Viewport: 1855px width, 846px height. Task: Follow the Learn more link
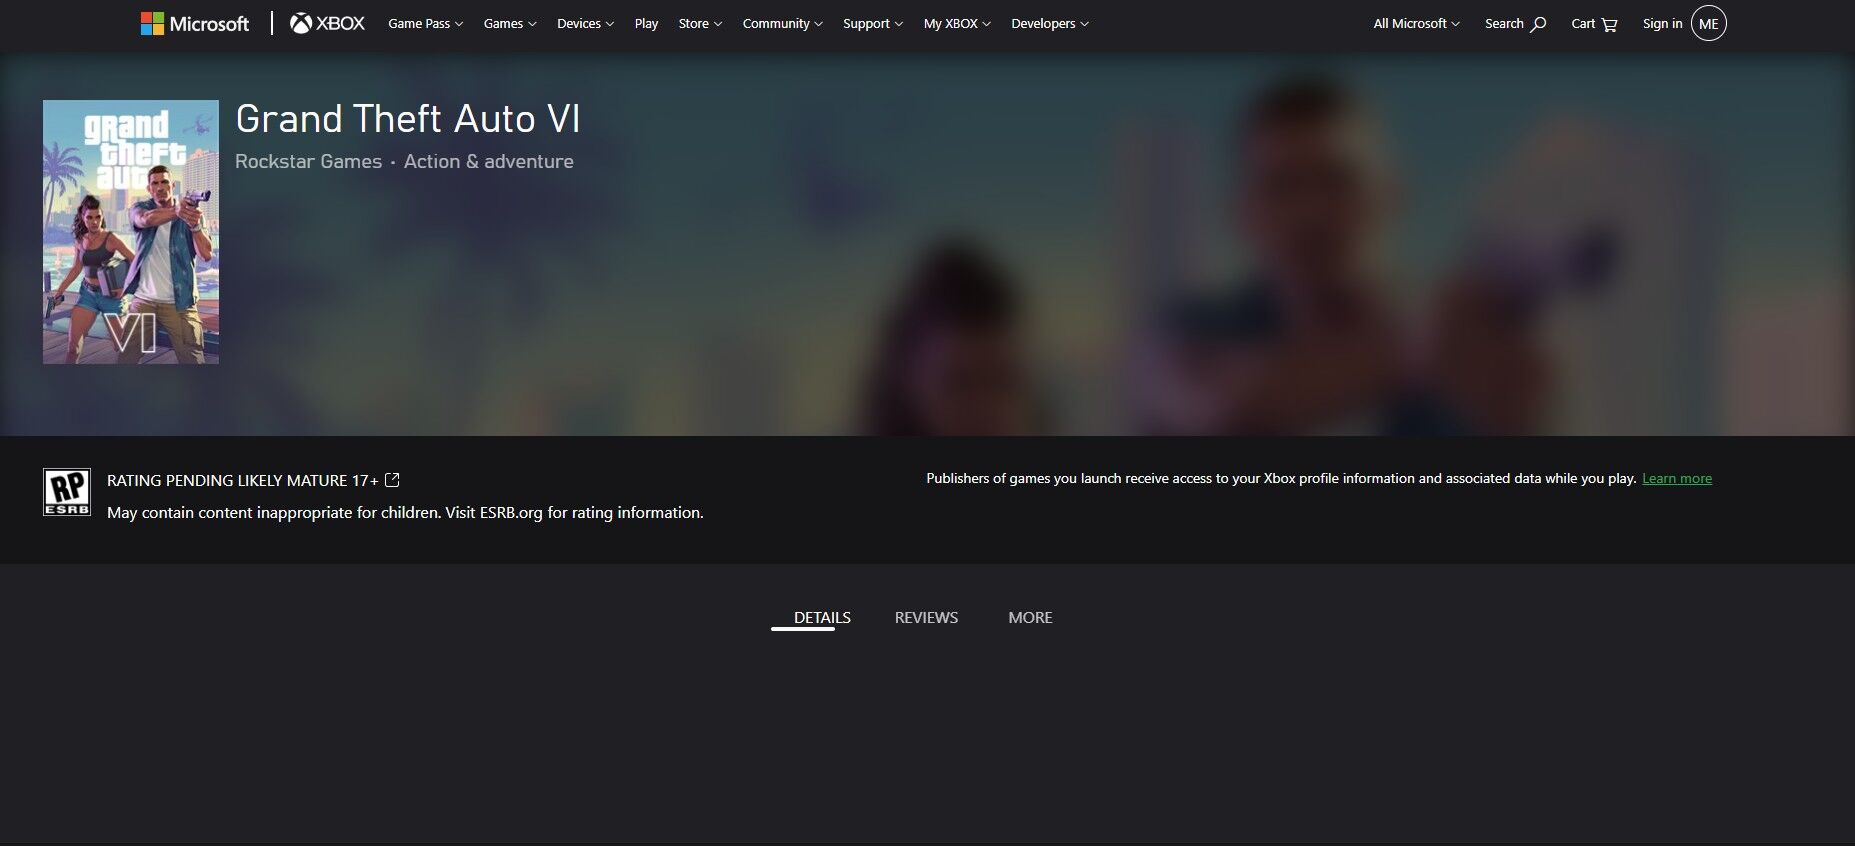pyautogui.click(x=1677, y=479)
